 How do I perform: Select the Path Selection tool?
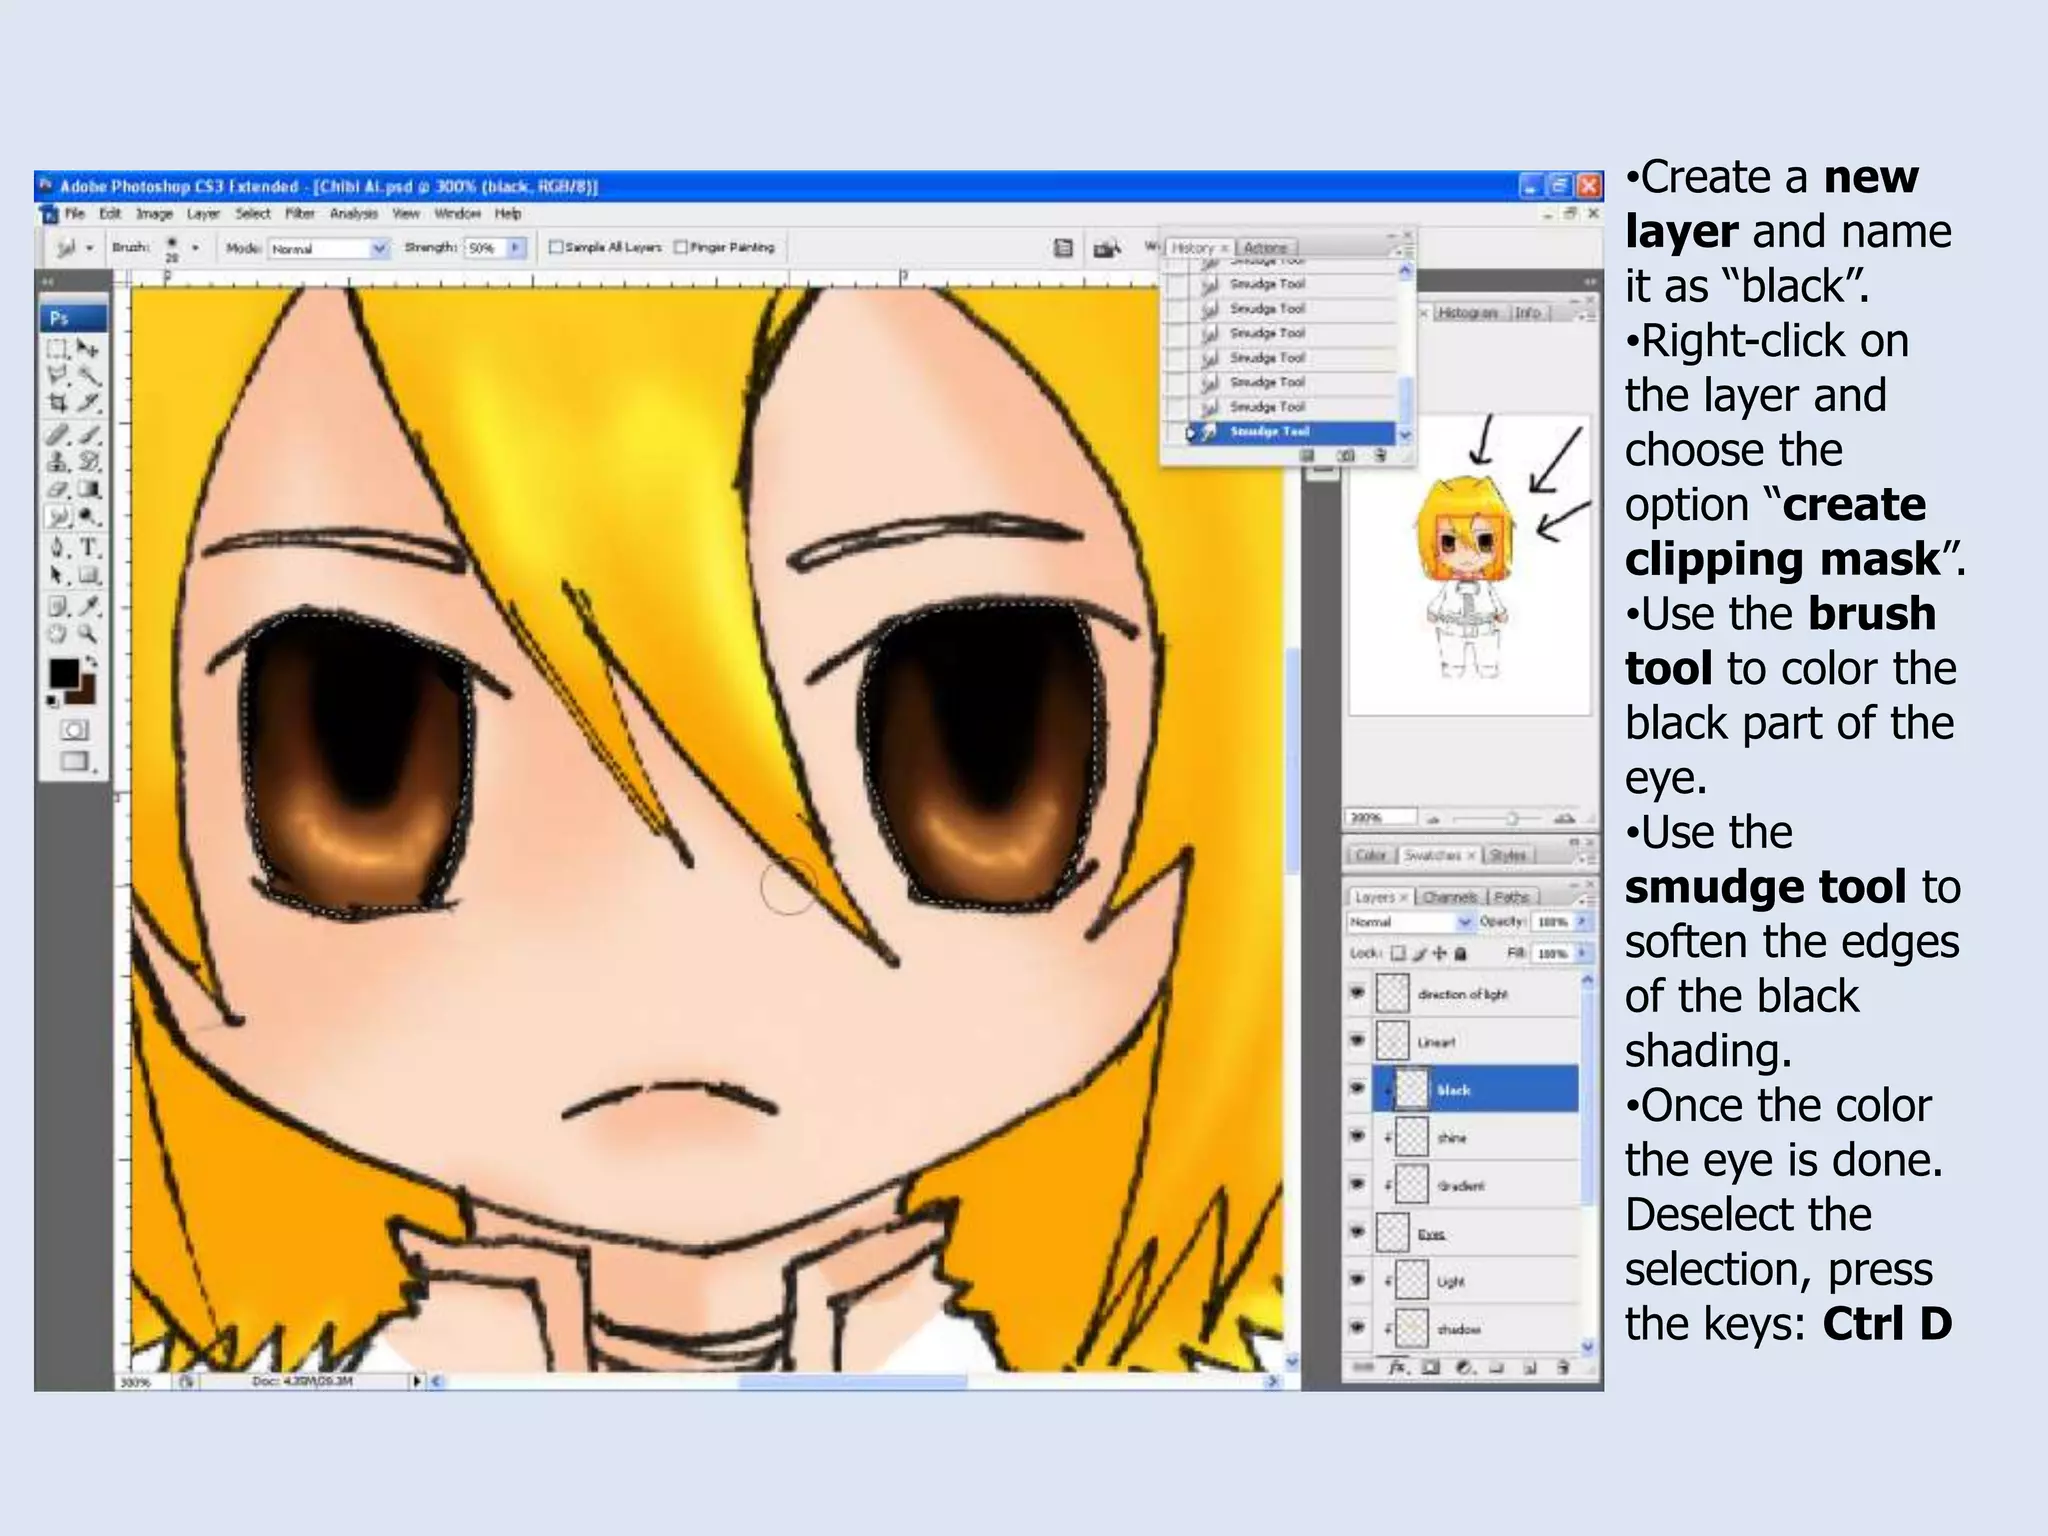point(57,575)
